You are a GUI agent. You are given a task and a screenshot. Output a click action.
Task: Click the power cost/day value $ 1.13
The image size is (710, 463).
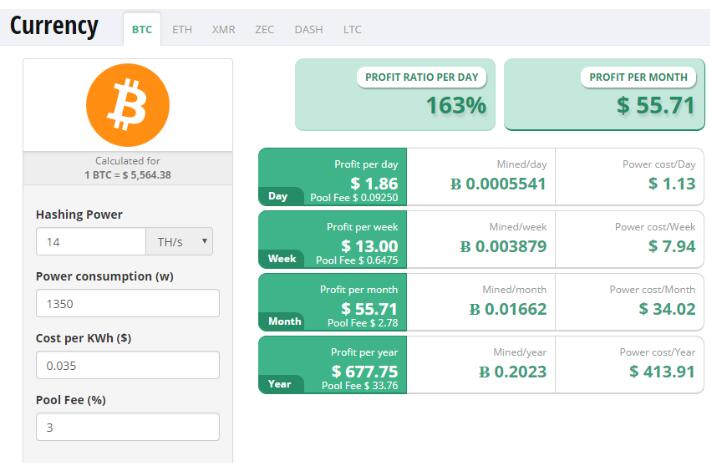pyautogui.click(x=672, y=183)
